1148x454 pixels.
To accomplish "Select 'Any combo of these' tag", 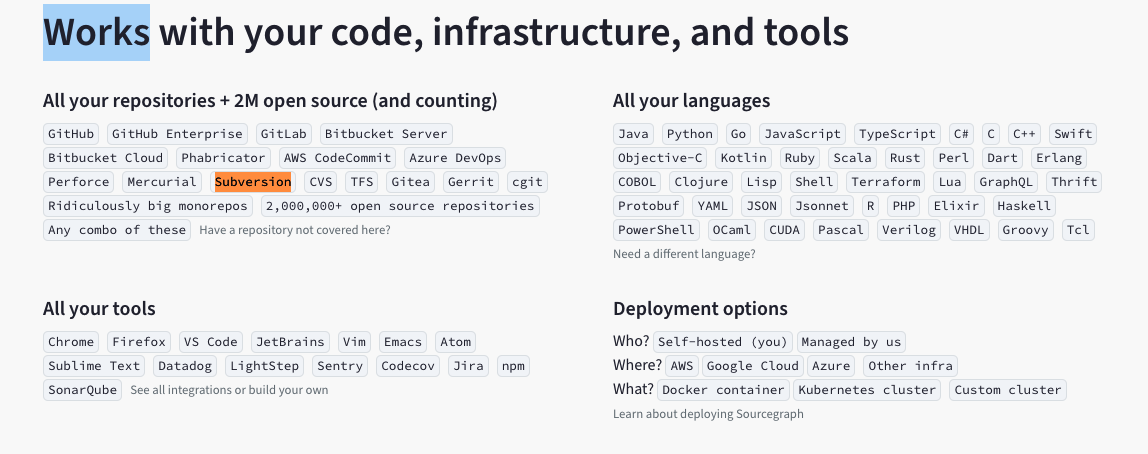I will 117,230.
